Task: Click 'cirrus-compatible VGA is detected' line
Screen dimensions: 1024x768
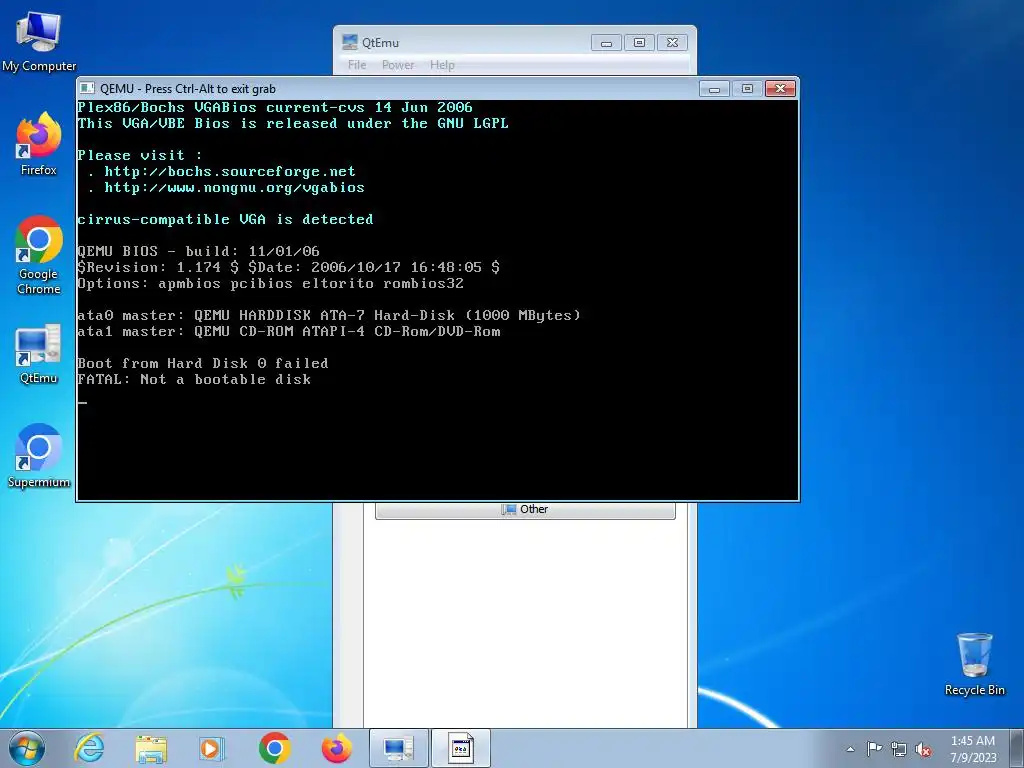Action: [225, 219]
